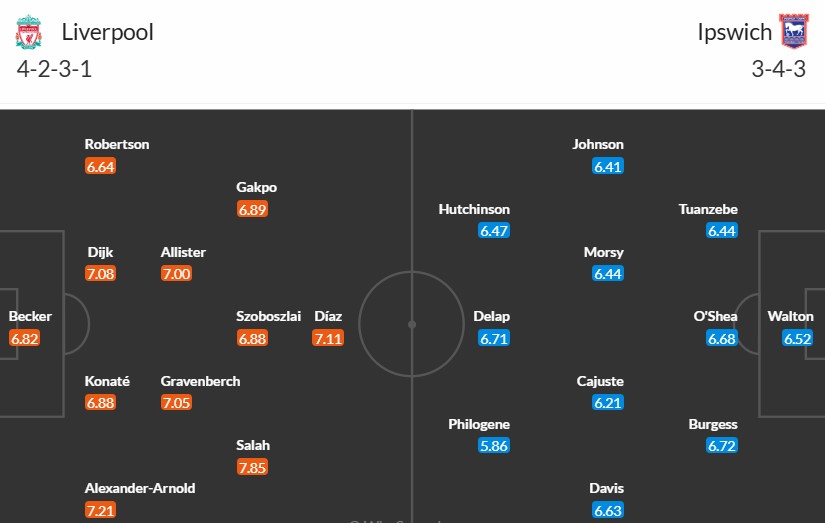This screenshot has height=523, width=825.
Task: Select the Szoboszlai player name
Action: click(x=268, y=316)
